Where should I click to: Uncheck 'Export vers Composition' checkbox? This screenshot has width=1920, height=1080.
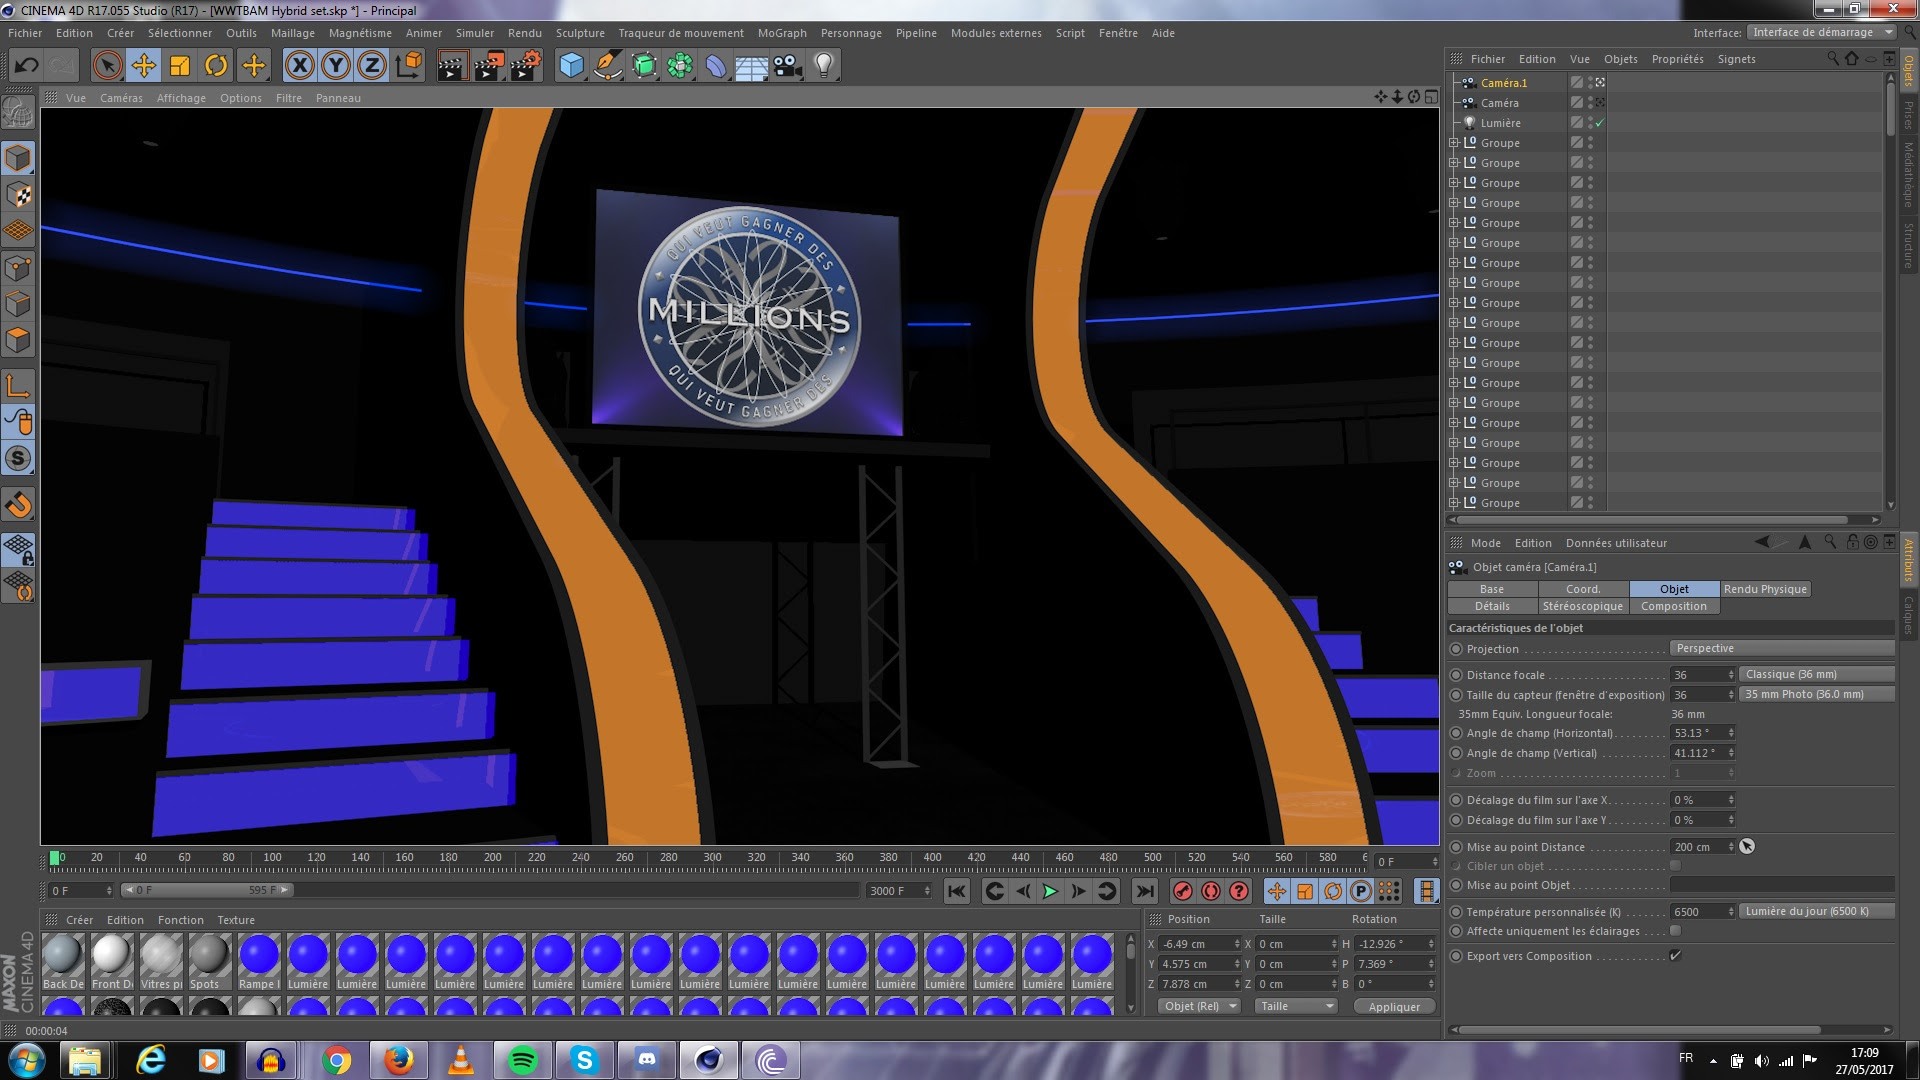(x=1675, y=956)
